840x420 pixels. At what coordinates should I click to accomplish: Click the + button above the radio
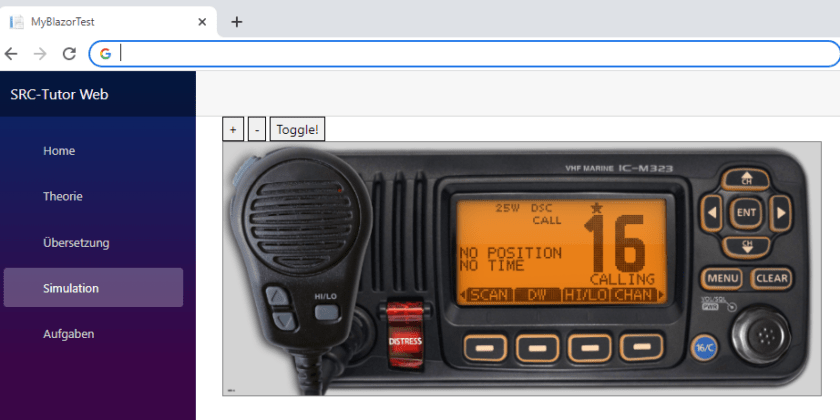(232, 130)
